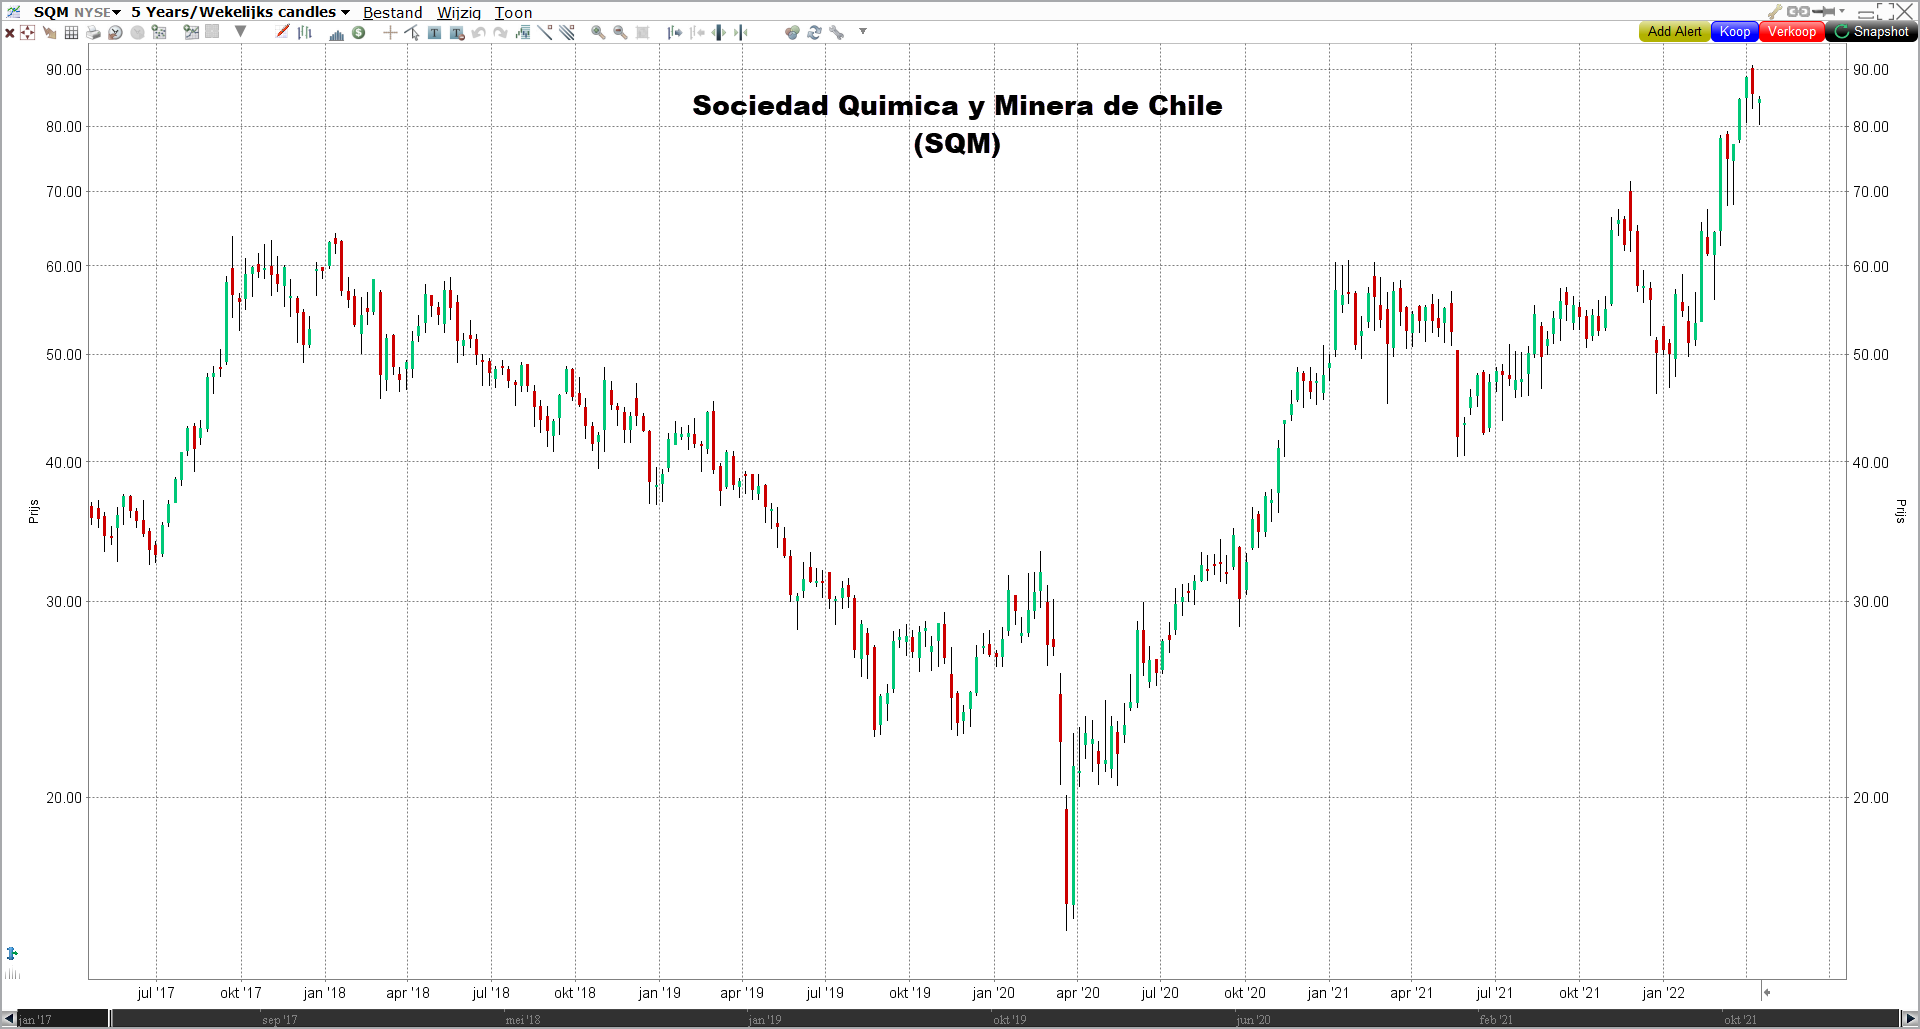Image resolution: width=1920 pixels, height=1029 pixels.
Task: Open toolbar wrench settings icon
Action: point(836,32)
